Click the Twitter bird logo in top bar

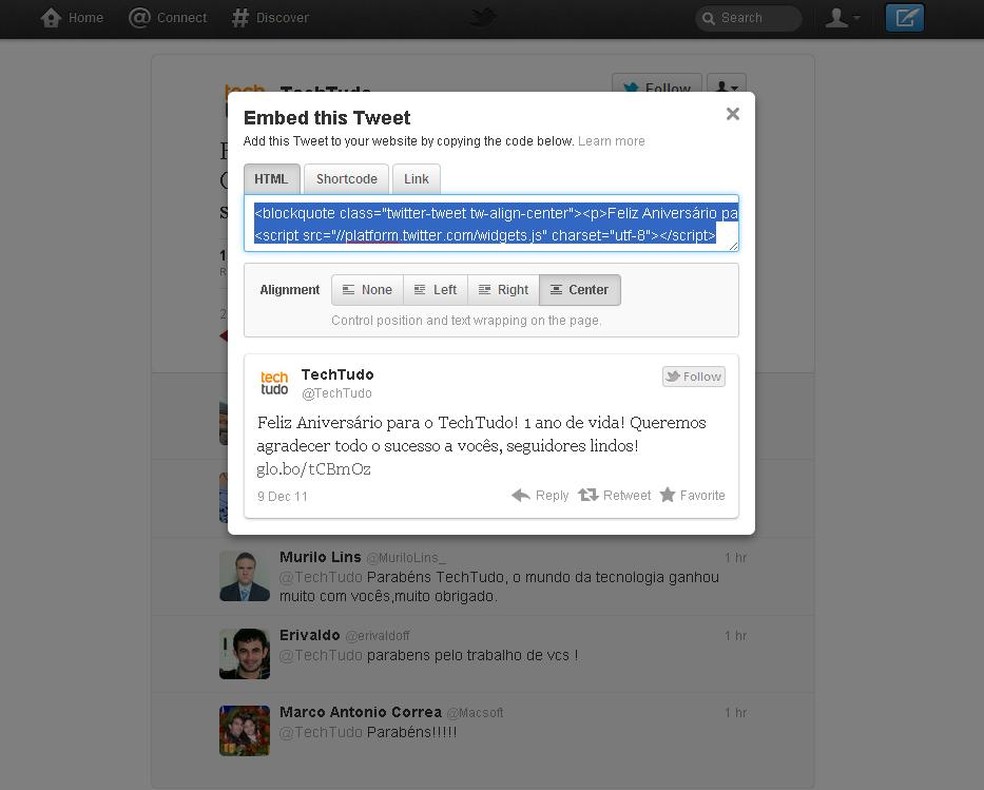click(483, 18)
